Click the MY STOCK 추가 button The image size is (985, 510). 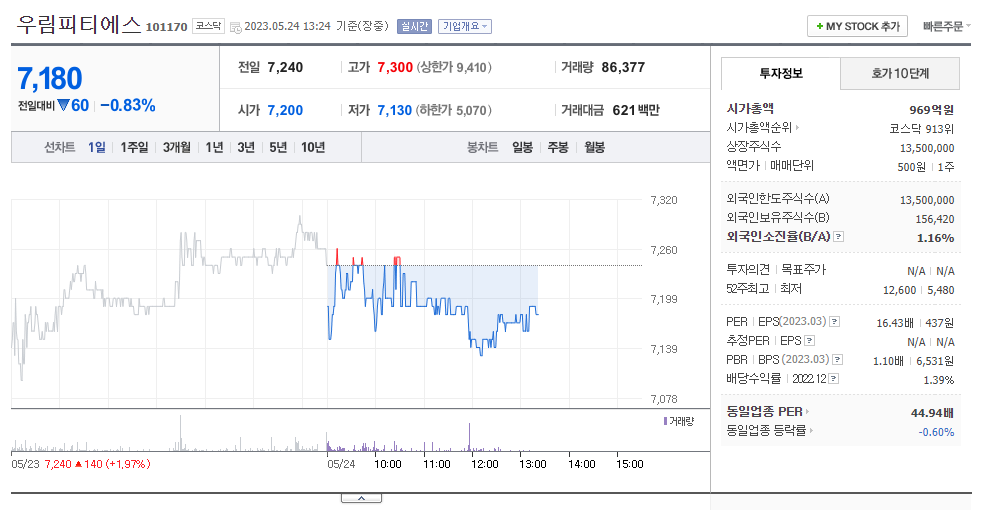857,26
